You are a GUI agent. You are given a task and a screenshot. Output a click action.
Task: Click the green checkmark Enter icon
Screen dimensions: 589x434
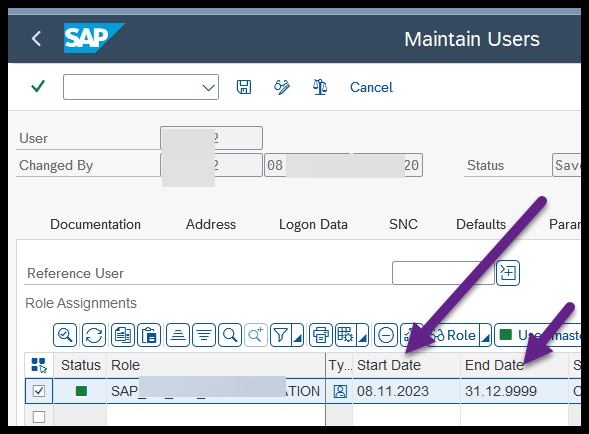point(38,86)
